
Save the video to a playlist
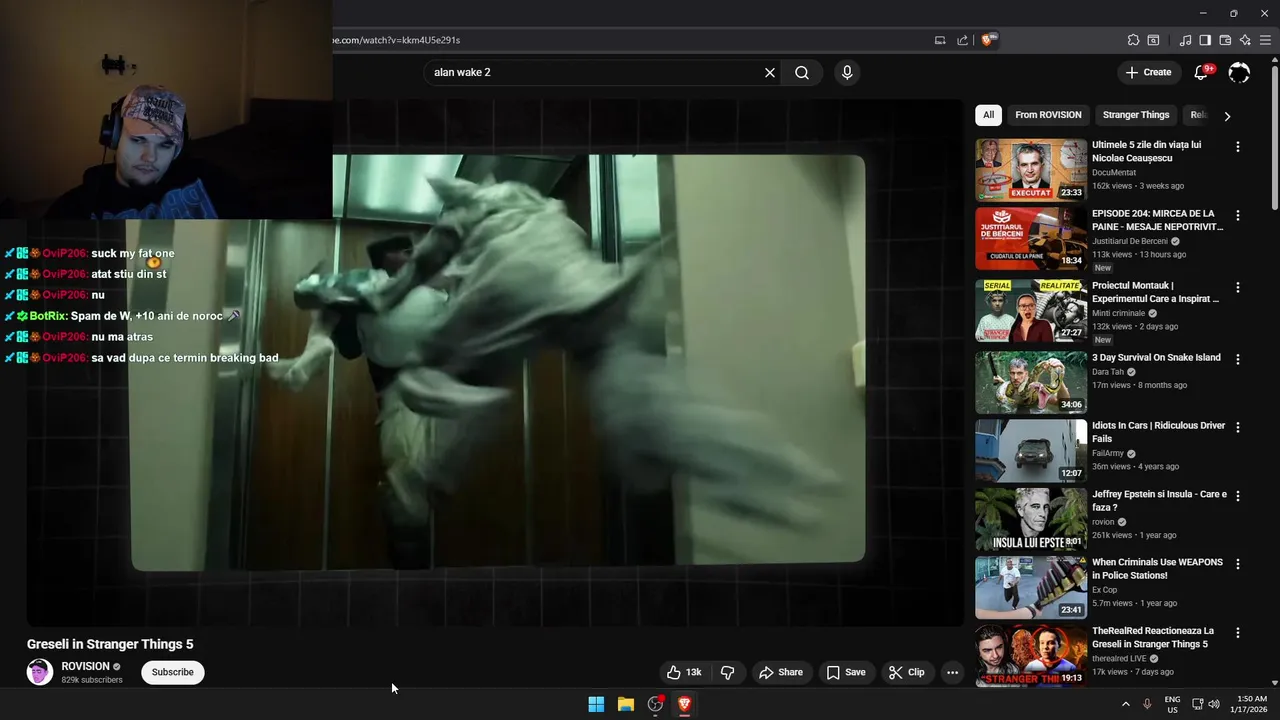point(846,672)
